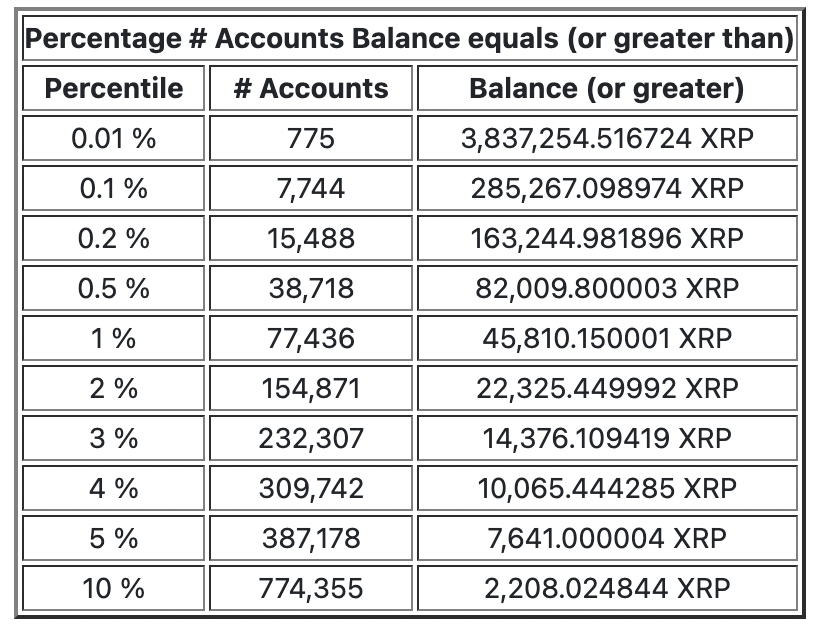Click the 285,267.098974 XRP balance
816x628 pixels.
click(x=607, y=188)
